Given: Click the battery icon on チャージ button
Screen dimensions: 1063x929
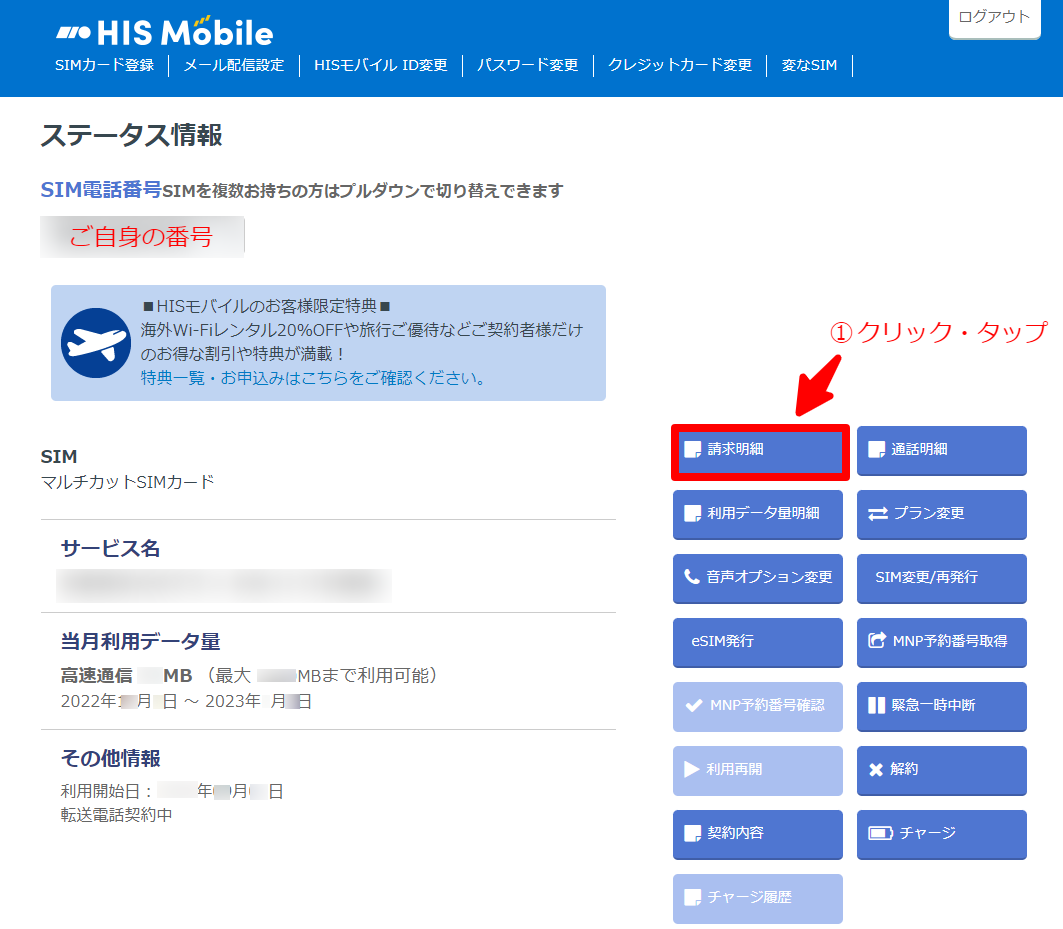Looking at the screenshot, I should click(x=881, y=833).
